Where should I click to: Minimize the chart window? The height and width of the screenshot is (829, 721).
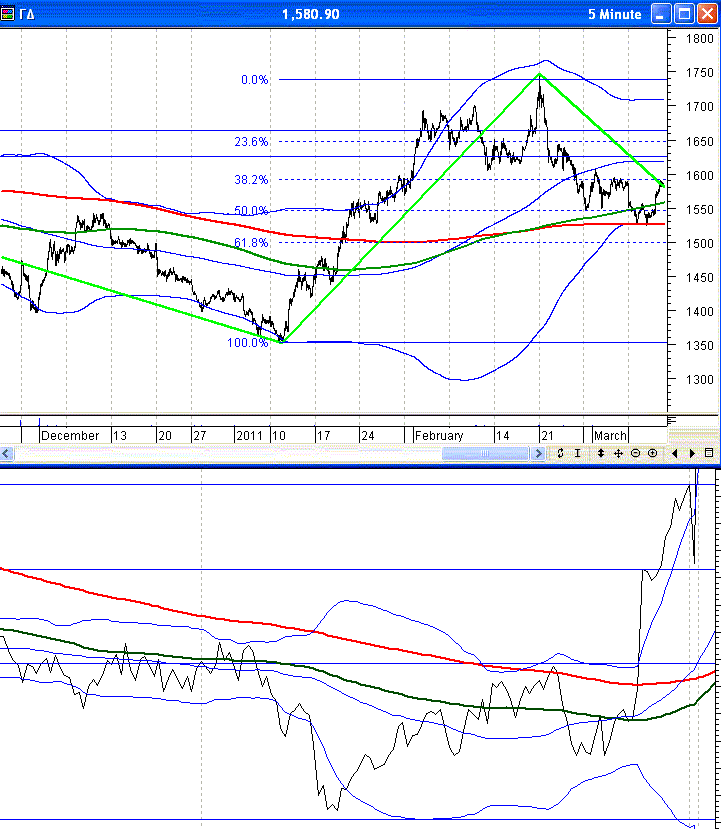[661, 14]
